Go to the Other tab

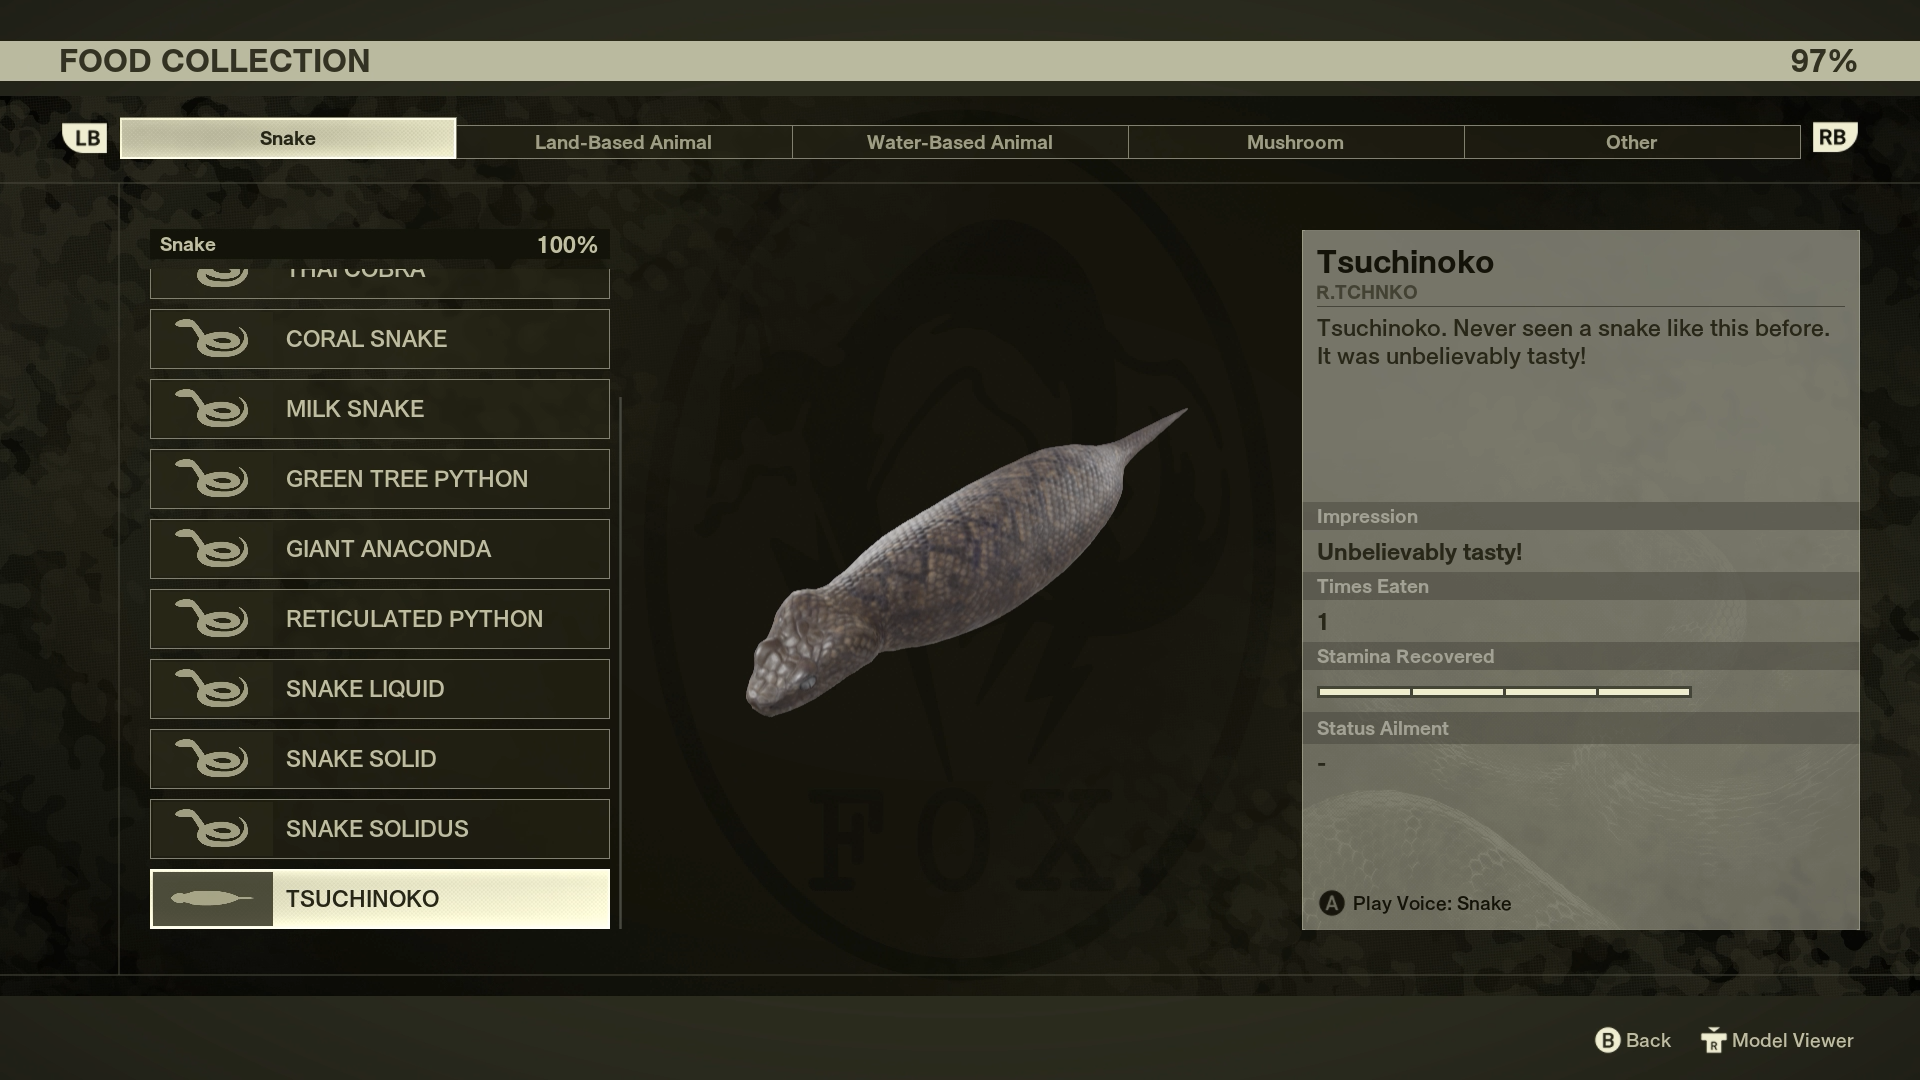(1631, 142)
